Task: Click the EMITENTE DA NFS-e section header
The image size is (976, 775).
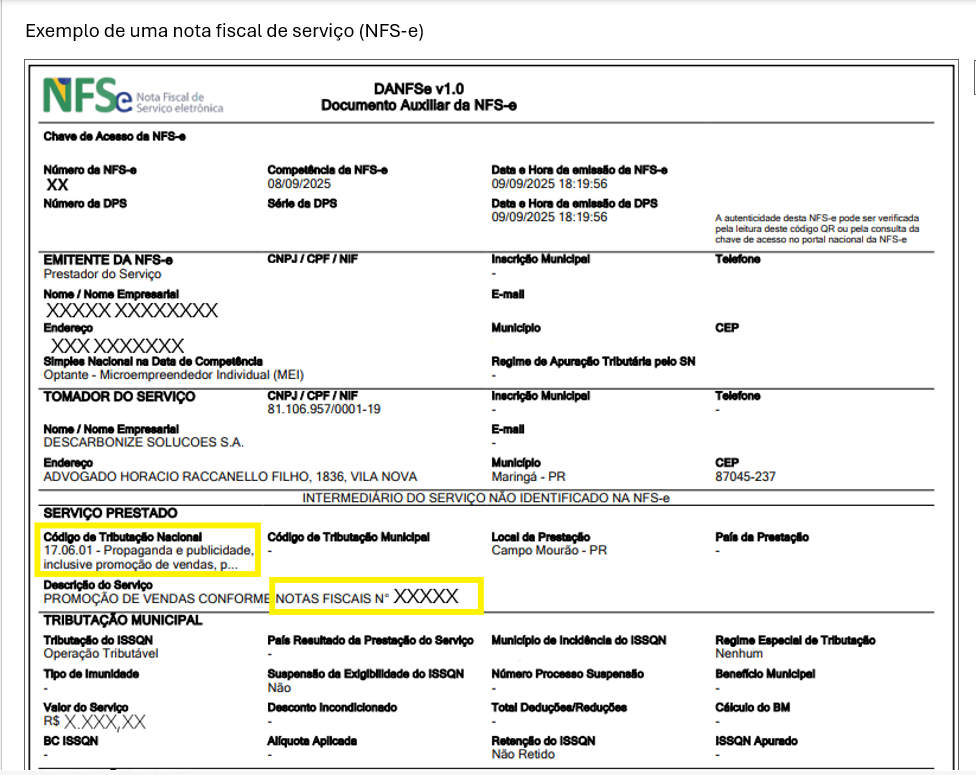Action: pos(109,260)
